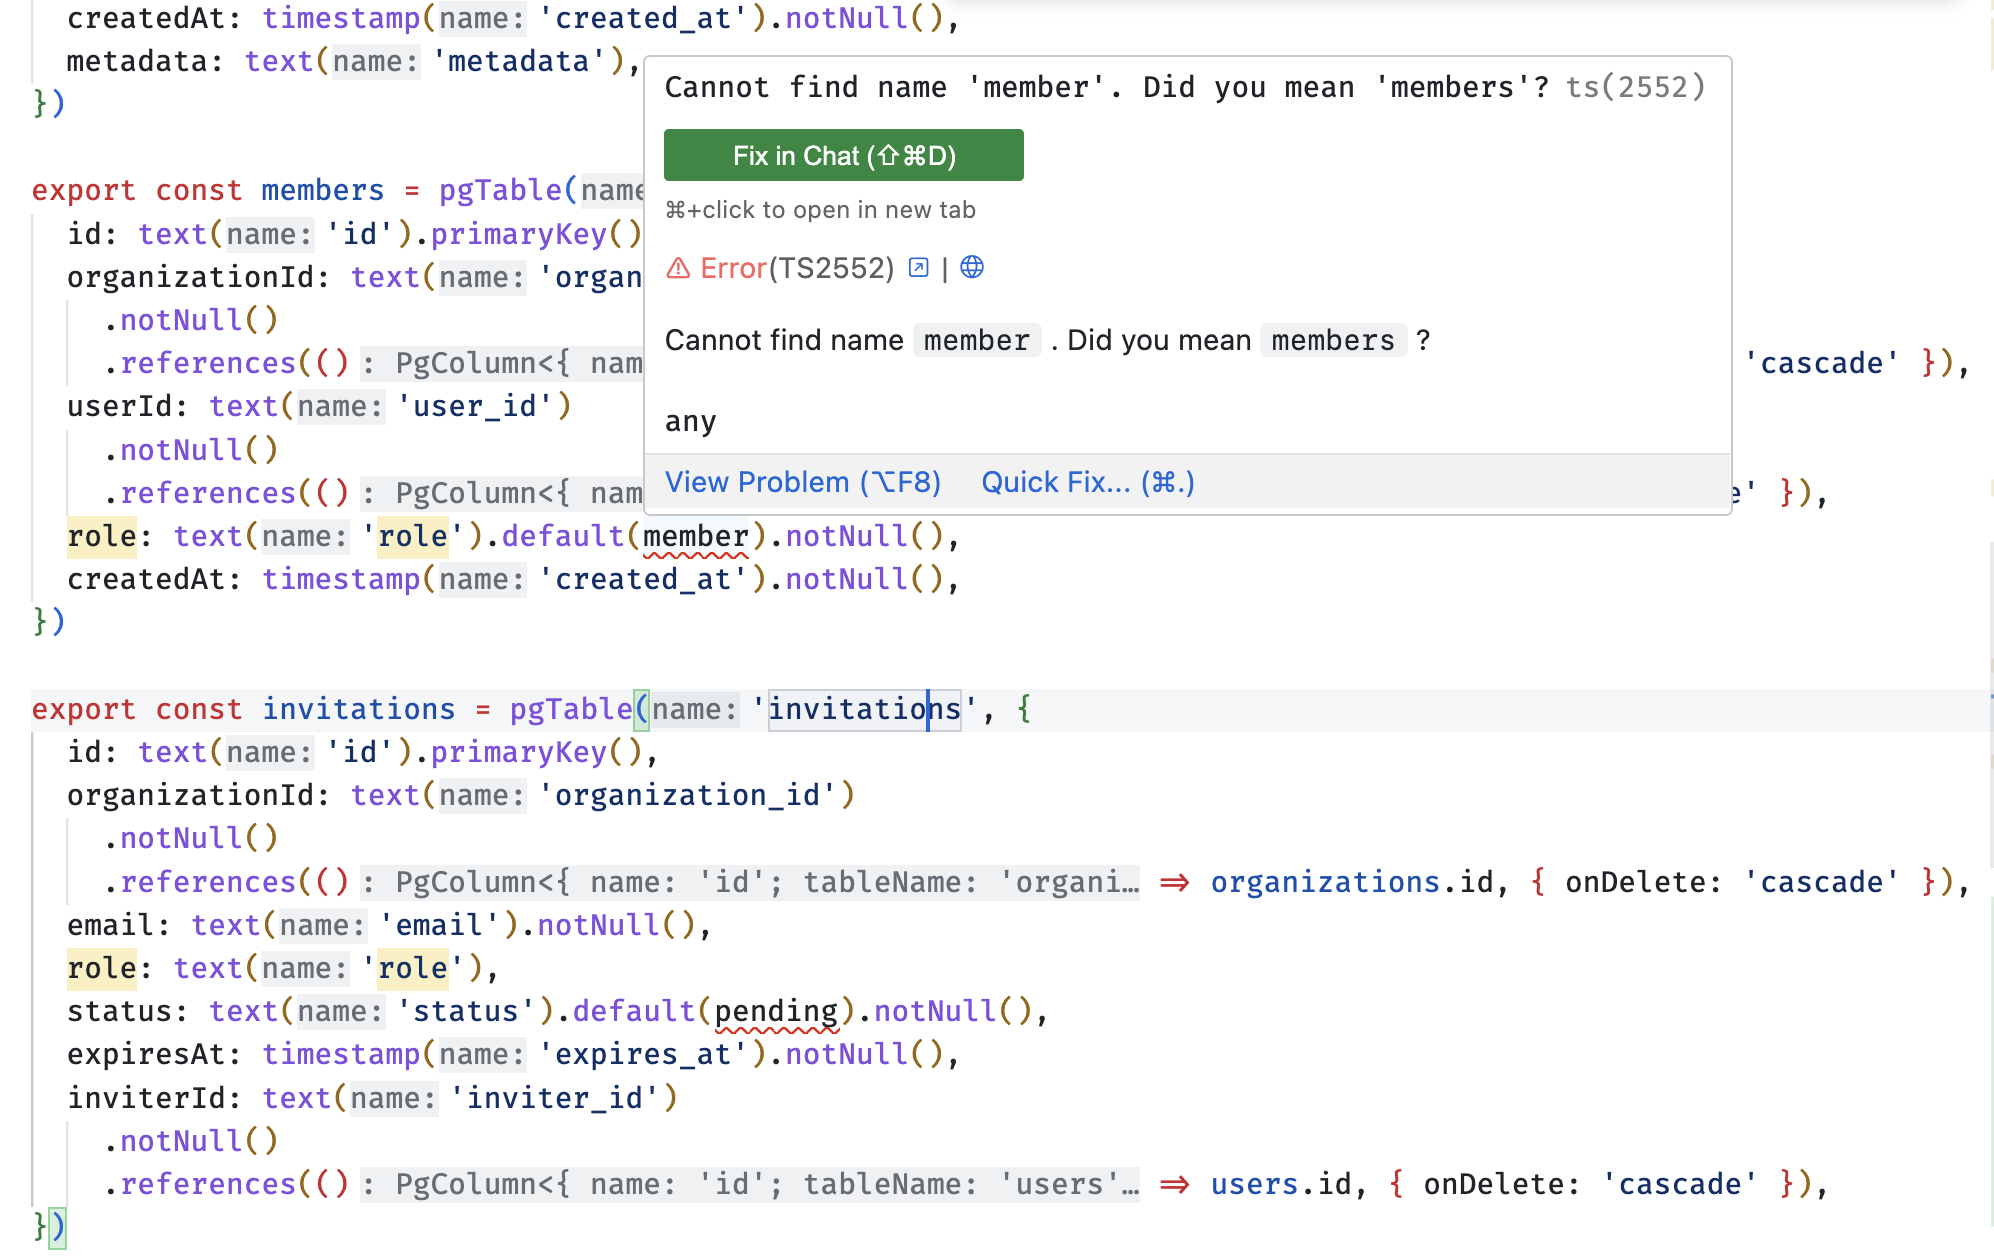Click the red warning triangle icon

pyautogui.click(x=678, y=268)
